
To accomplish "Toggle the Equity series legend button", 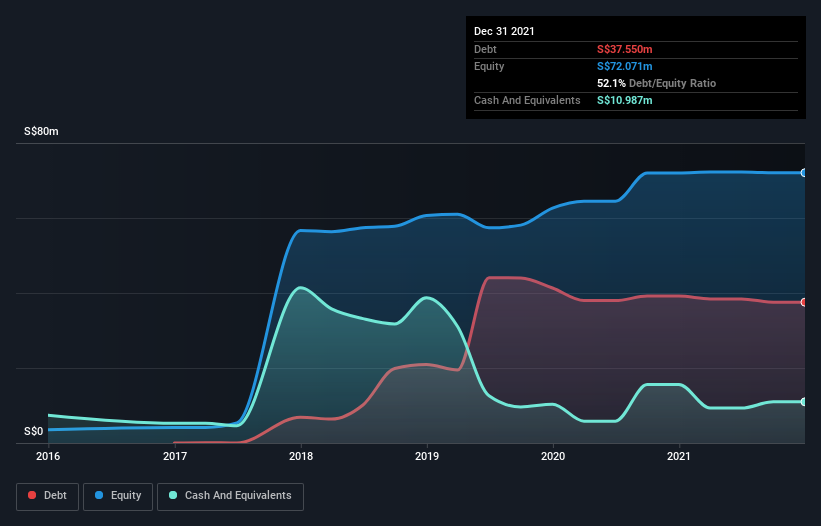I will pos(118,496).
